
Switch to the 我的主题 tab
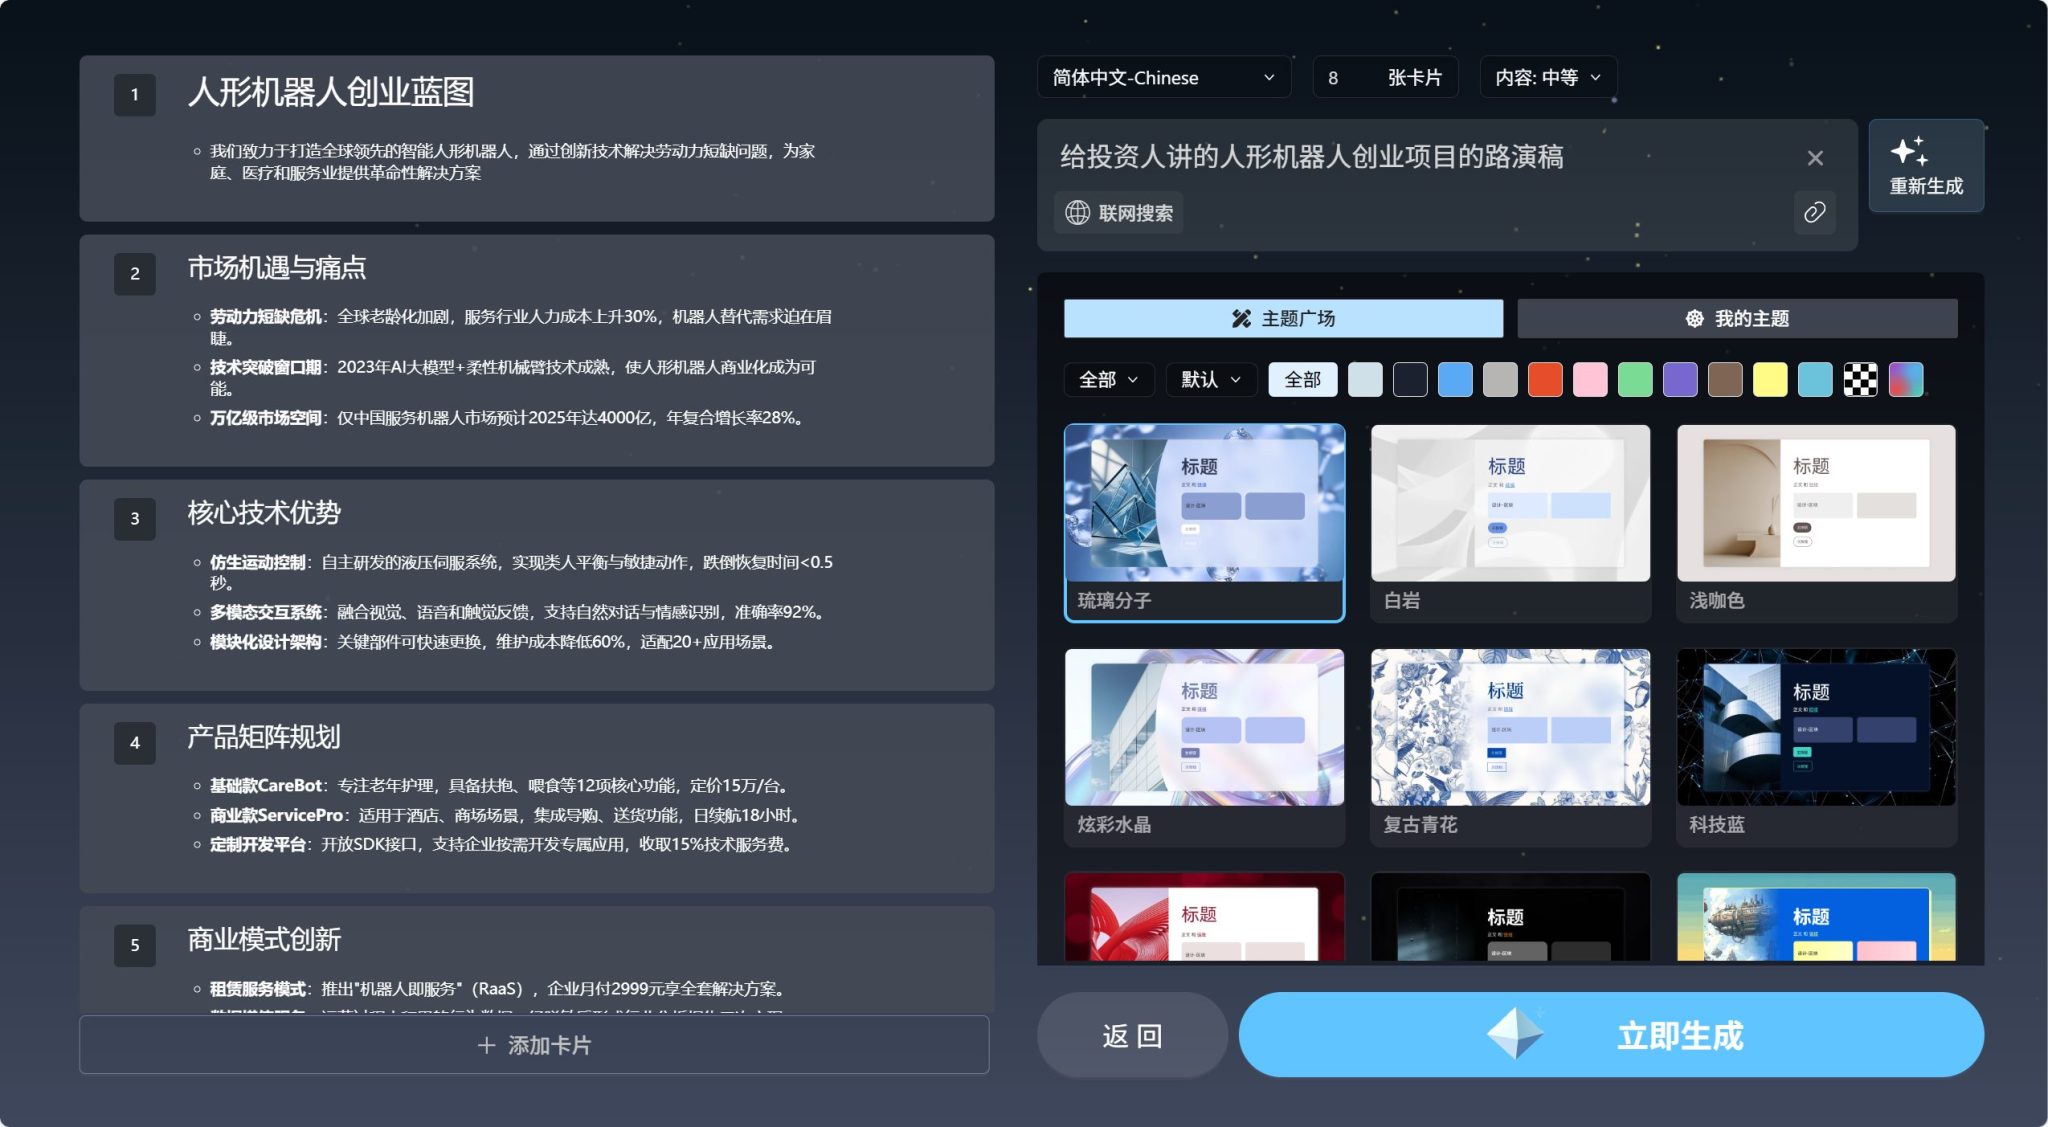(1740, 318)
